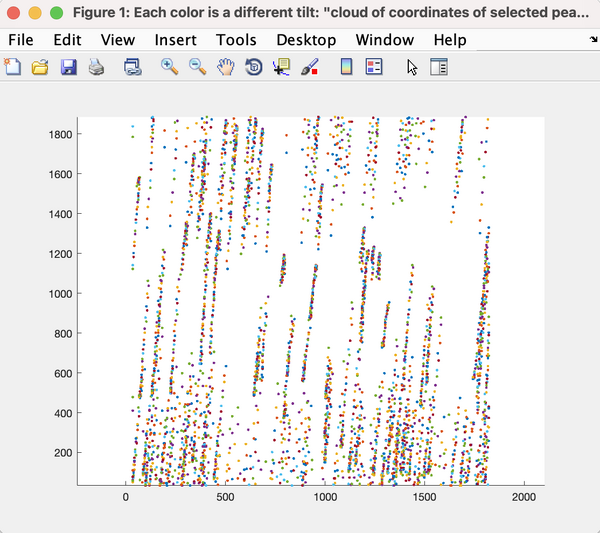The image size is (600, 533).
Task: Click the y-axis tick label 1400
Action: click(x=60, y=214)
